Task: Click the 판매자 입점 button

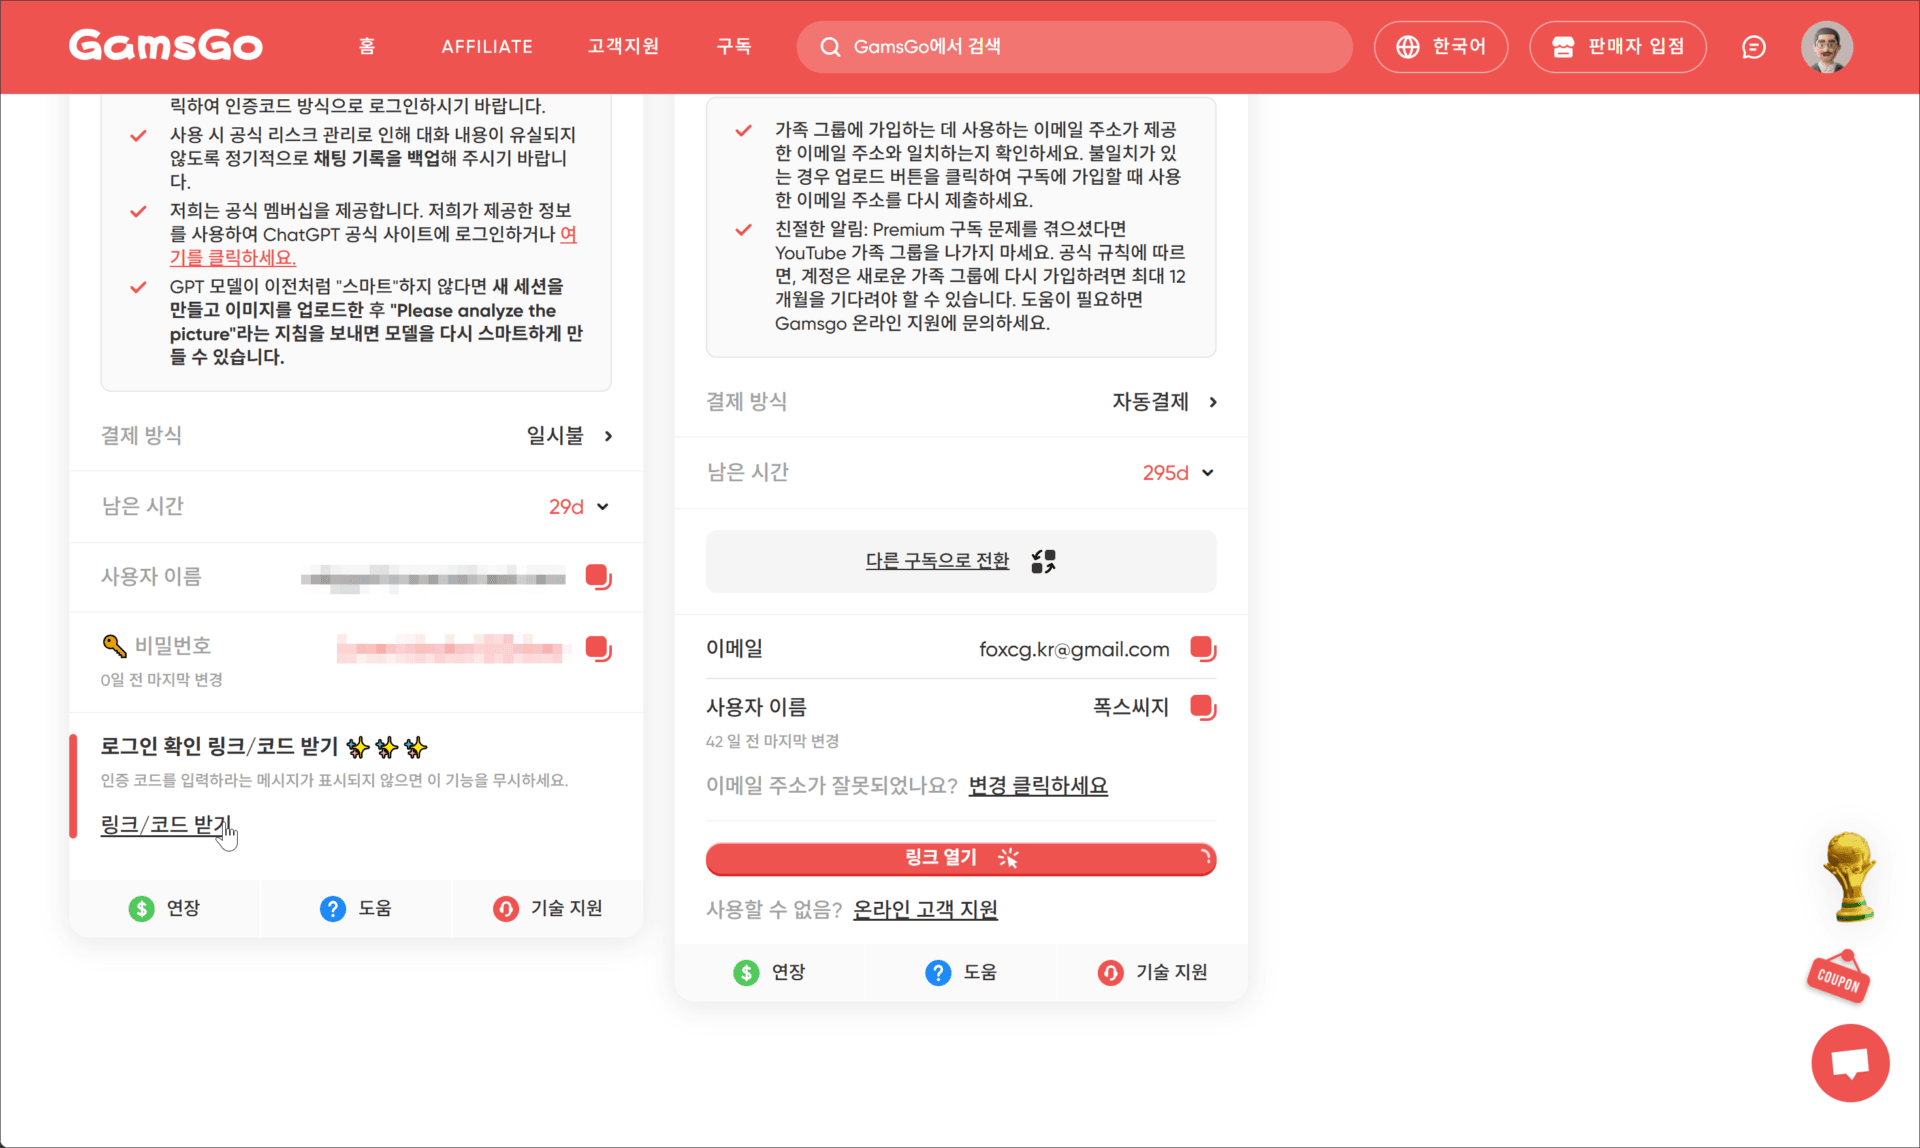Action: point(1617,47)
